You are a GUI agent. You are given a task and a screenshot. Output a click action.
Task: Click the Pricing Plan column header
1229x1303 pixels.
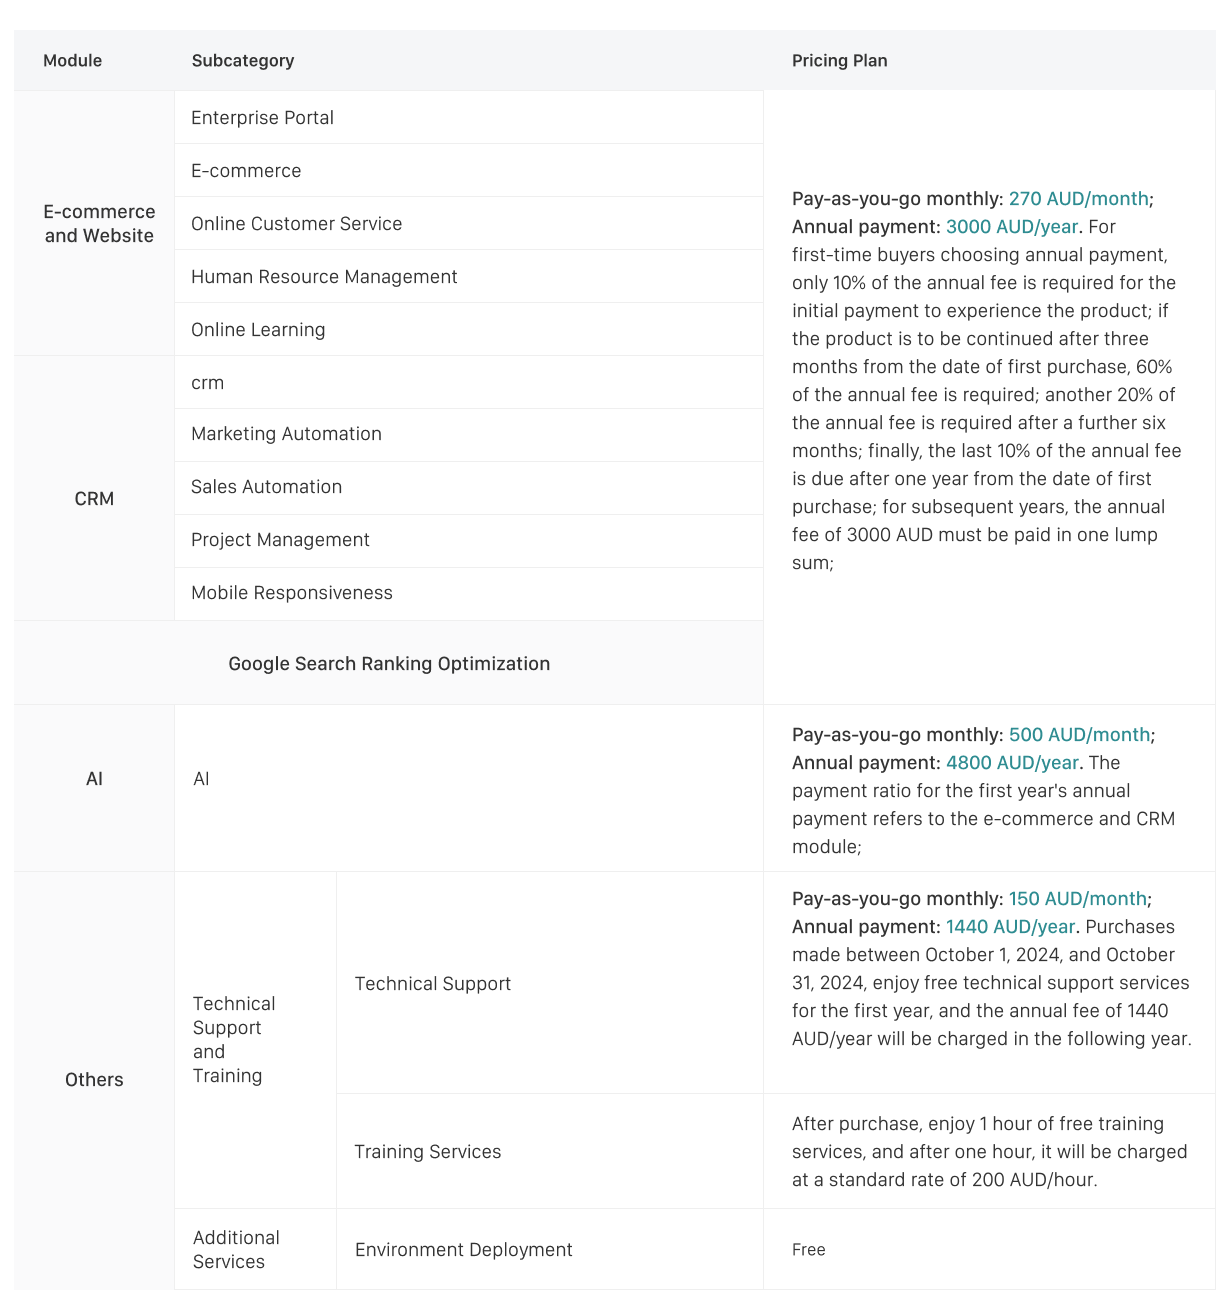pyautogui.click(x=839, y=61)
